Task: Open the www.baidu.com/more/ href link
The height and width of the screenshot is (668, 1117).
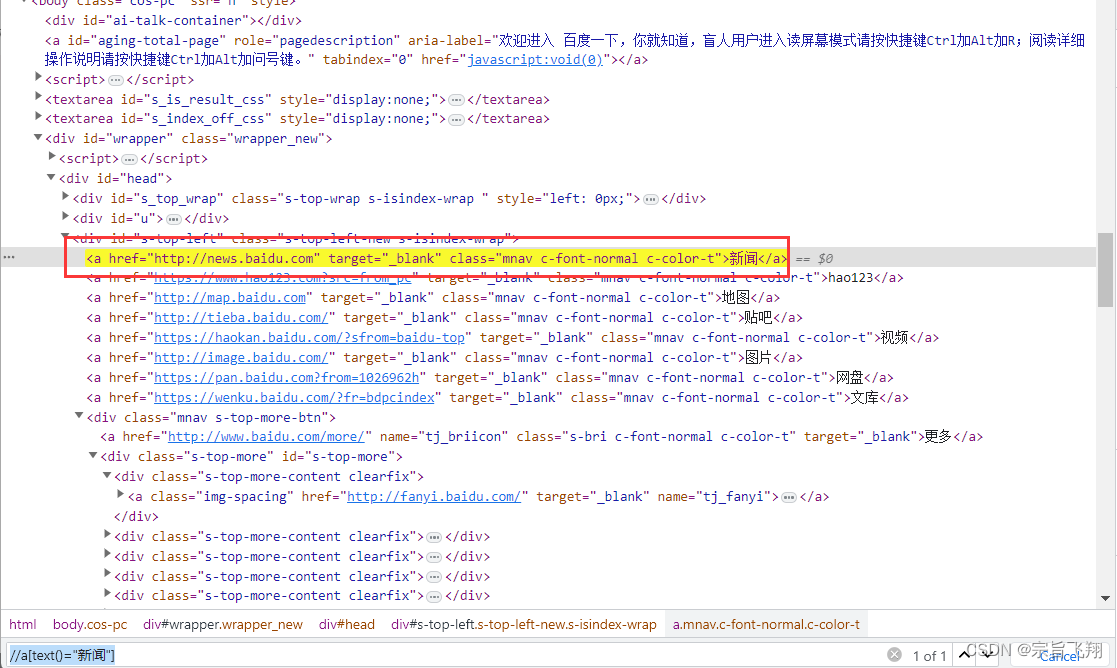Action: coord(266,437)
